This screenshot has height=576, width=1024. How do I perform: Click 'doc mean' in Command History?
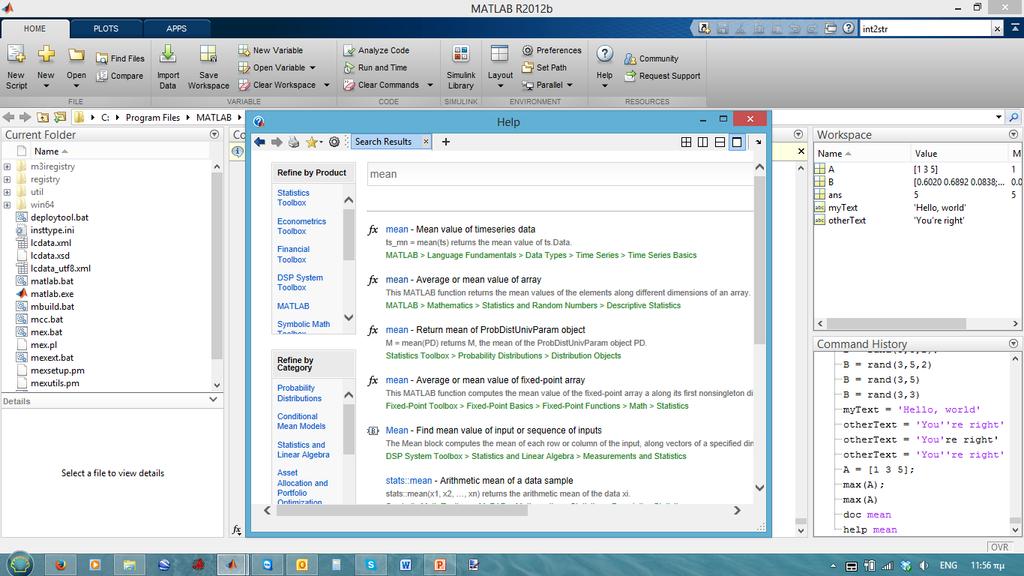coord(867,515)
